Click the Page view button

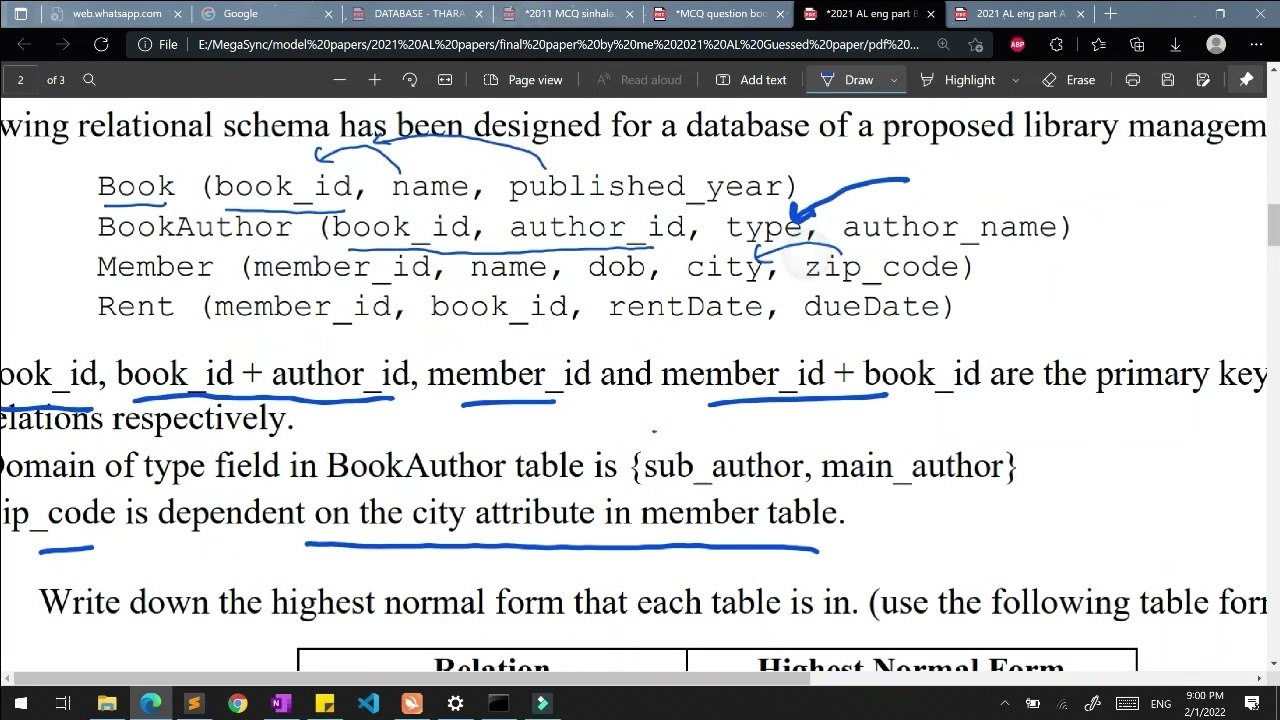[x=523, y=80]
